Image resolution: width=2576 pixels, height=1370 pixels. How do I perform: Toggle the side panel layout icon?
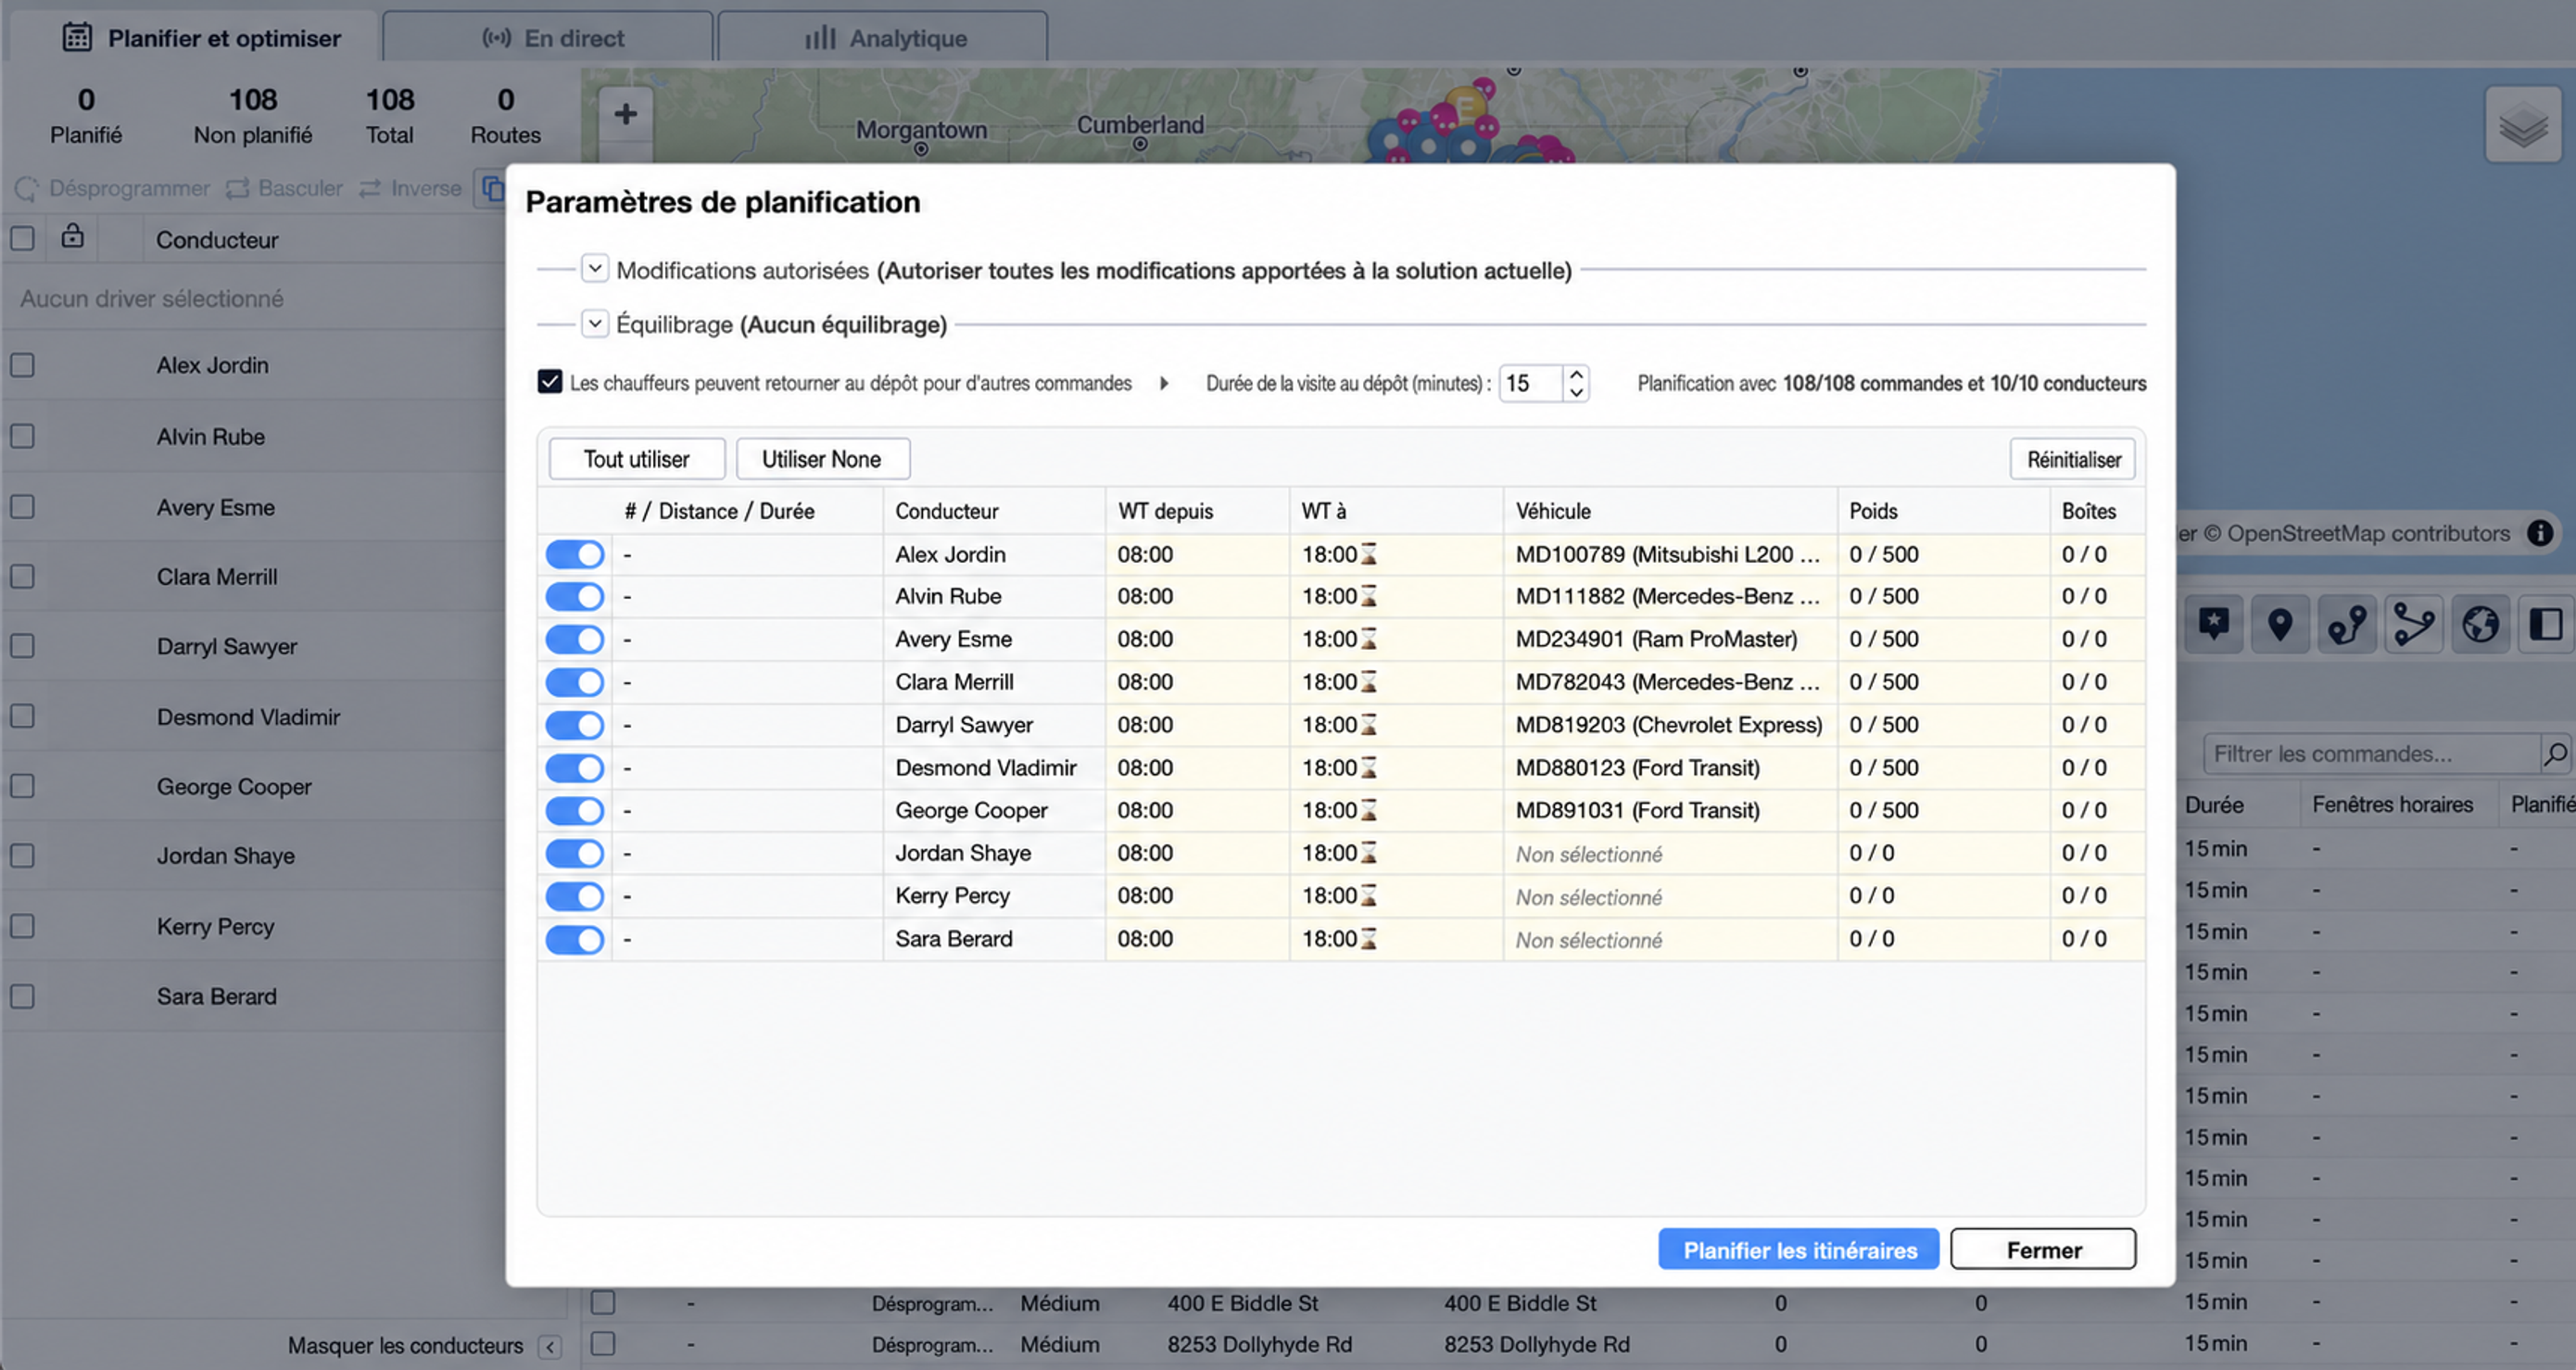(x=2546, y=624)
